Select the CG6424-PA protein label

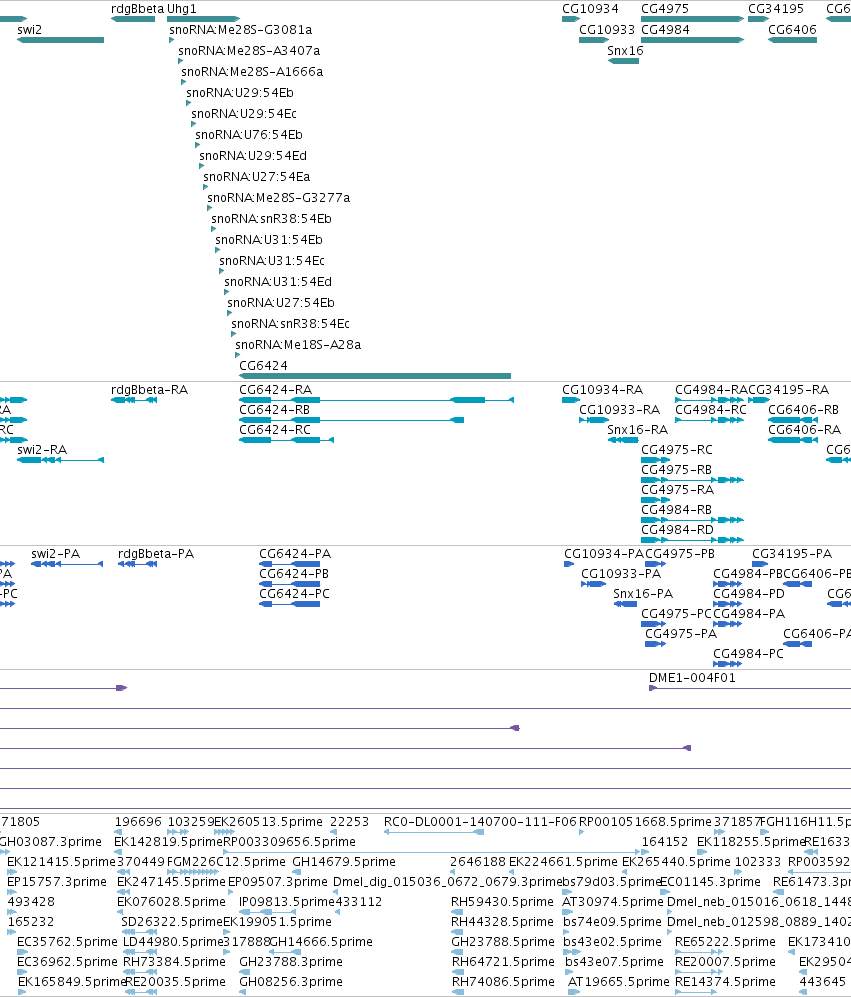tap(295, 554)
